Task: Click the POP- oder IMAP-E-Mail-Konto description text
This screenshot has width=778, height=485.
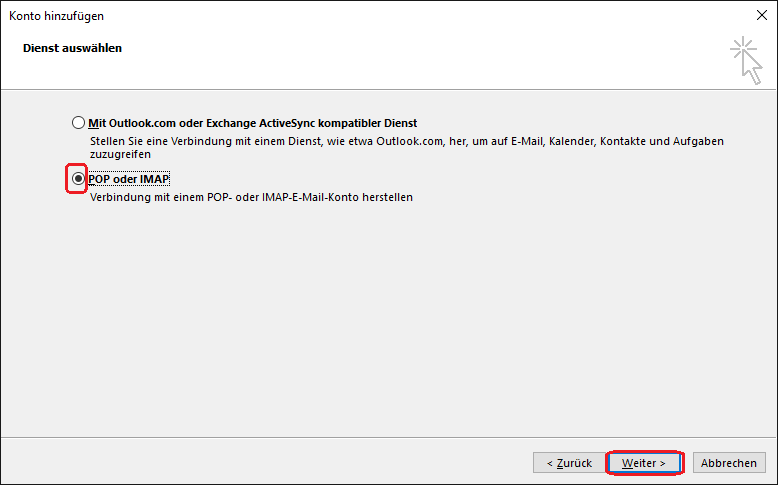Action: click(251, 197)
